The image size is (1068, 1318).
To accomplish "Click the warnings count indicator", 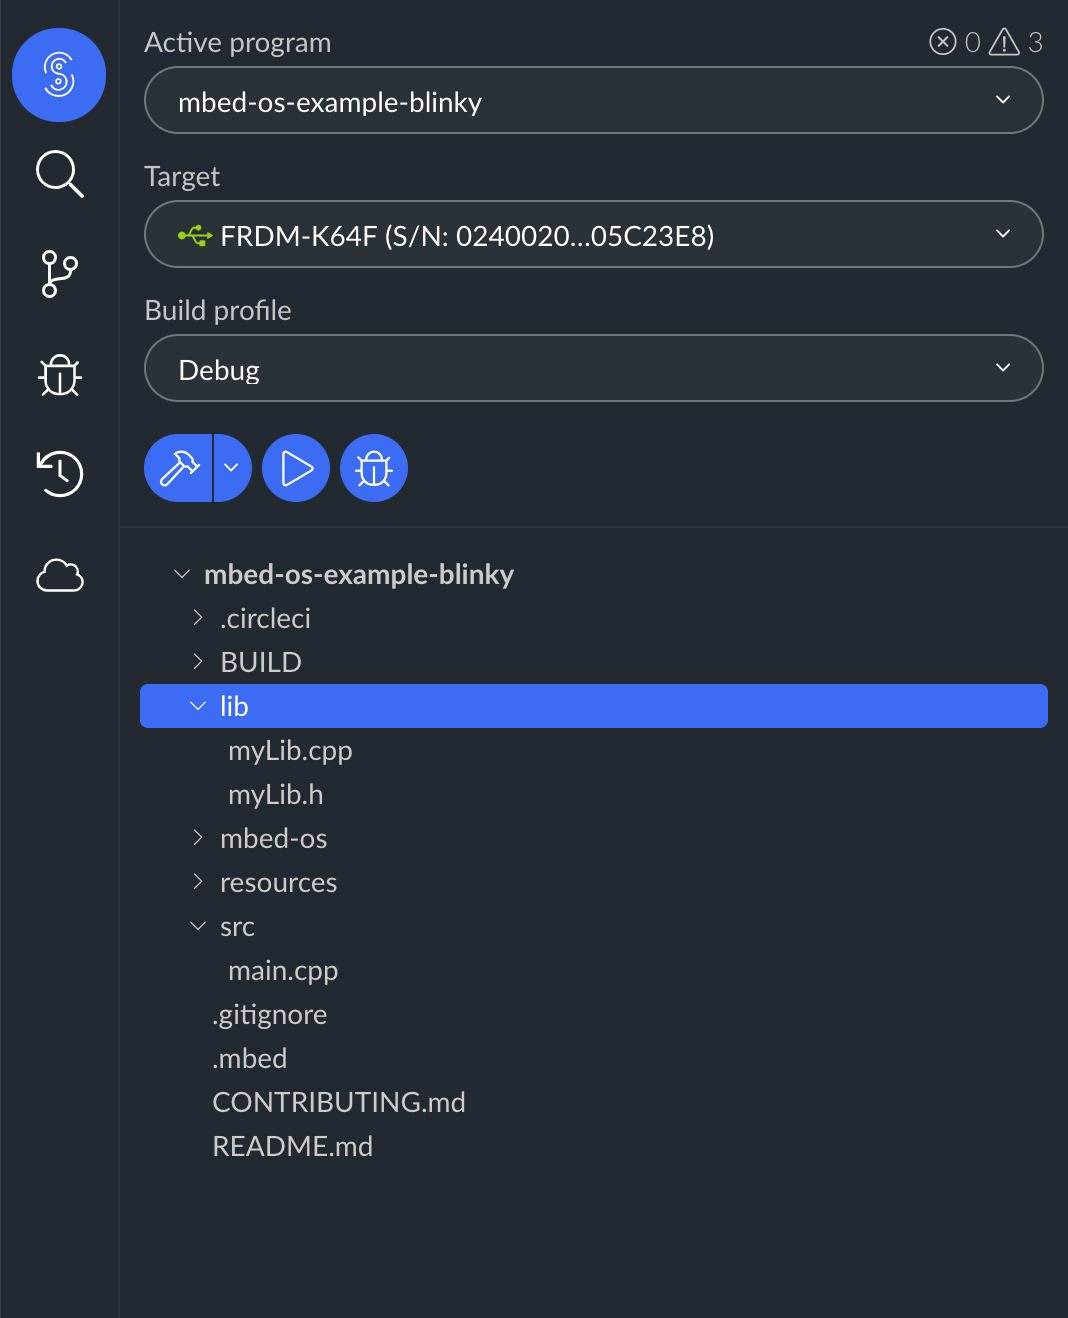I will coord(1016,42).
